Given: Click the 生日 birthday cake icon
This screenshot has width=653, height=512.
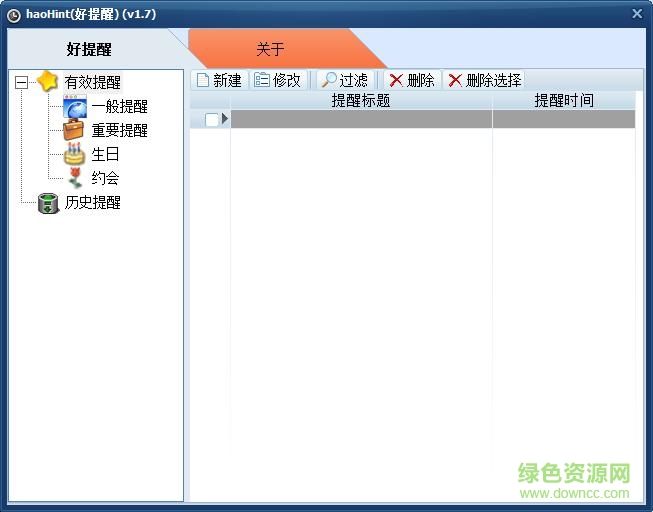Looking at the screenshot, I should pyautogui.click(x=75, y=155).
